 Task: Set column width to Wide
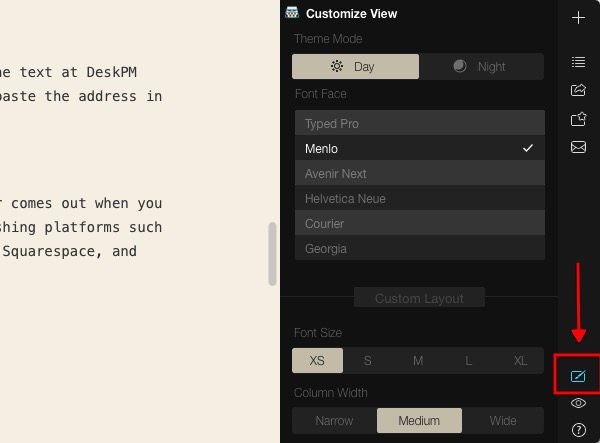pyautogui.click(x=503, y=421)
